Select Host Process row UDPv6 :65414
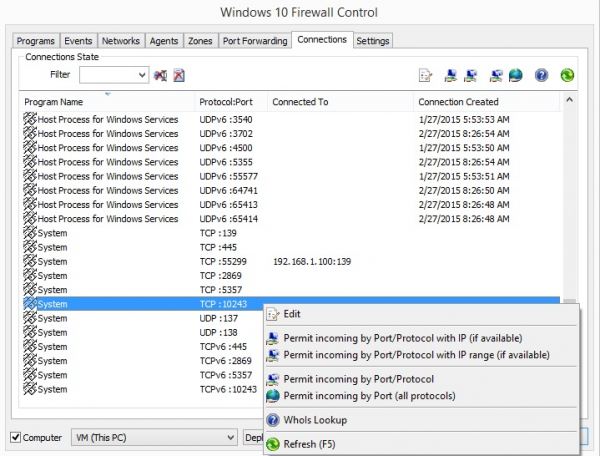This screenshot has height=456, width=600. [x=291, y=218]
